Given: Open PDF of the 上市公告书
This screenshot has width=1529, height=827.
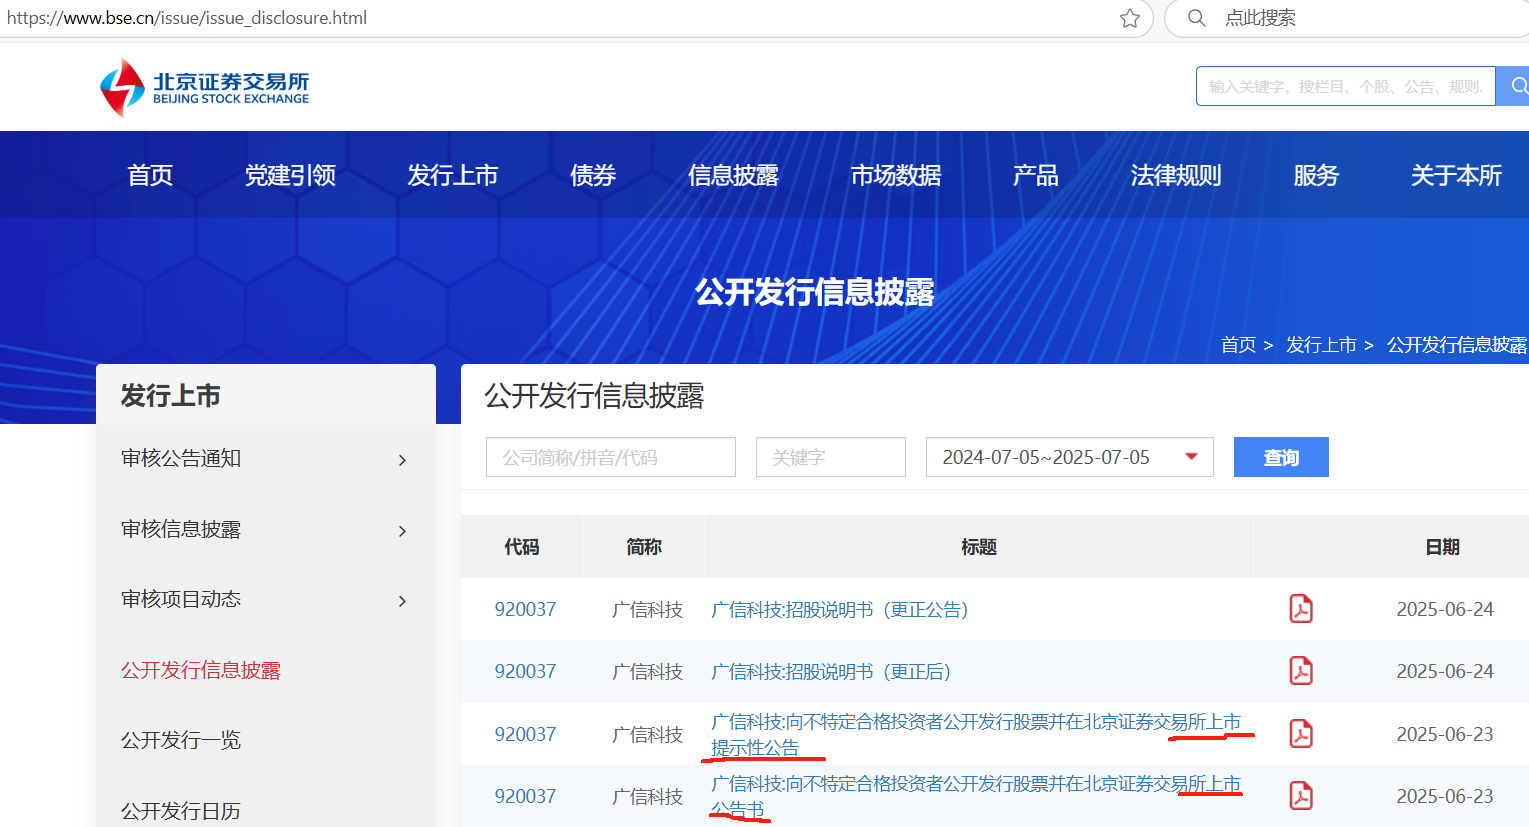Looking at the screenshot, I should 1300,795.
